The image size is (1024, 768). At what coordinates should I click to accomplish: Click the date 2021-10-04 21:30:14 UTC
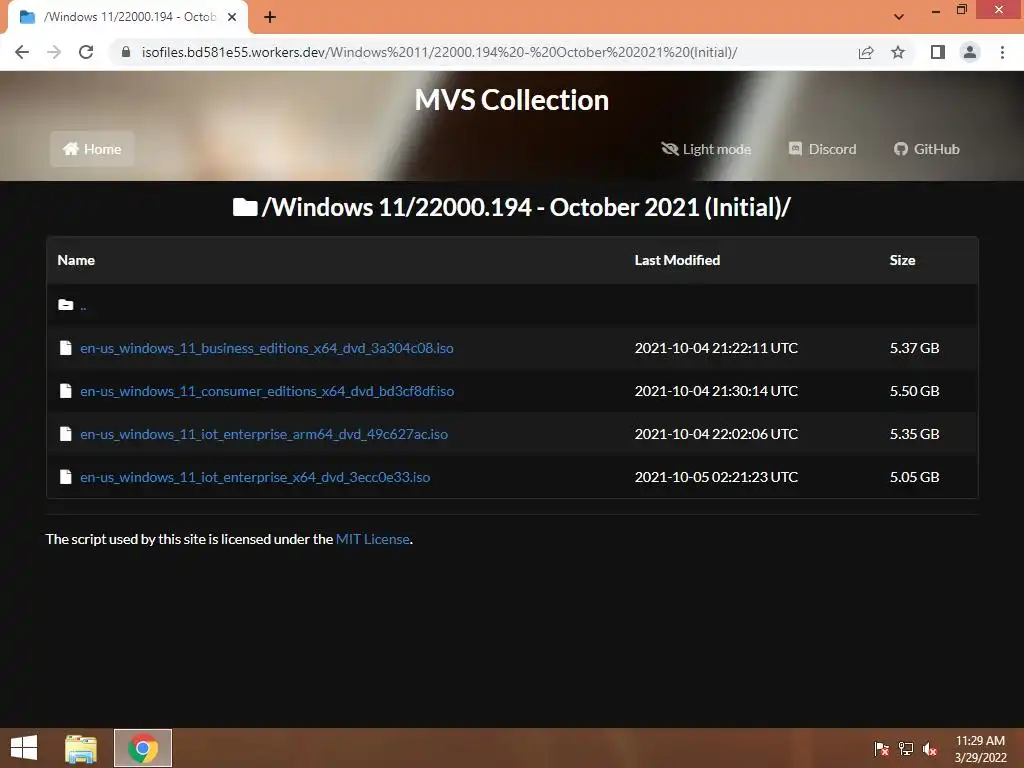[716, 391]
